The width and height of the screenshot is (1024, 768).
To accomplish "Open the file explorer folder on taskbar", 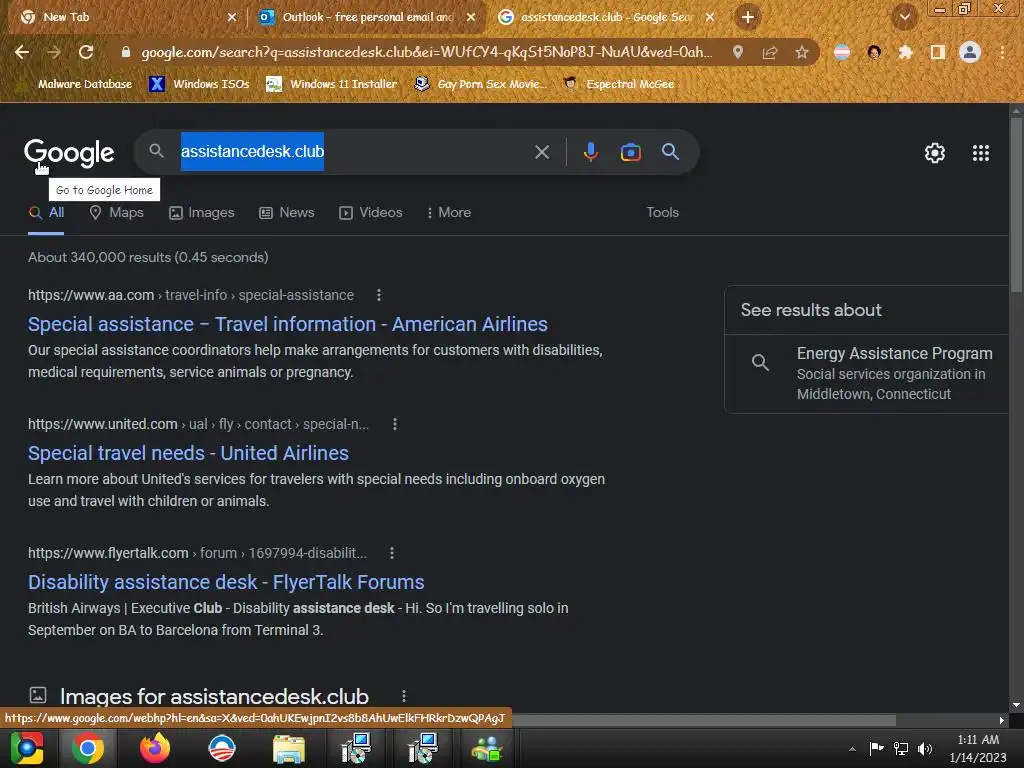I will (289, 748).
